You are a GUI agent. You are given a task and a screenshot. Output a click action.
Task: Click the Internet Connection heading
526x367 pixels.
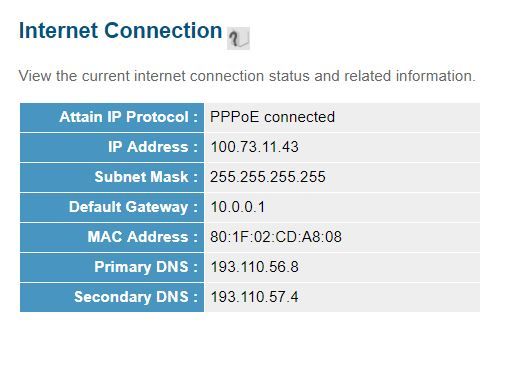tap(121, 31)
